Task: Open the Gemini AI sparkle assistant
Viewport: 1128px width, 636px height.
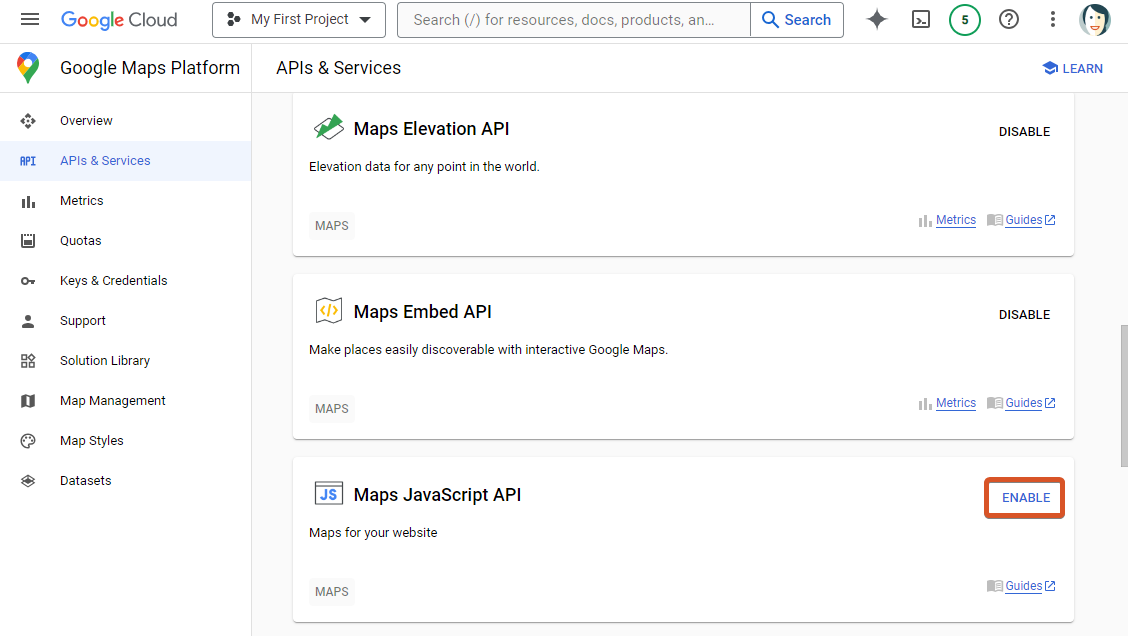Action: pos(876,19)
